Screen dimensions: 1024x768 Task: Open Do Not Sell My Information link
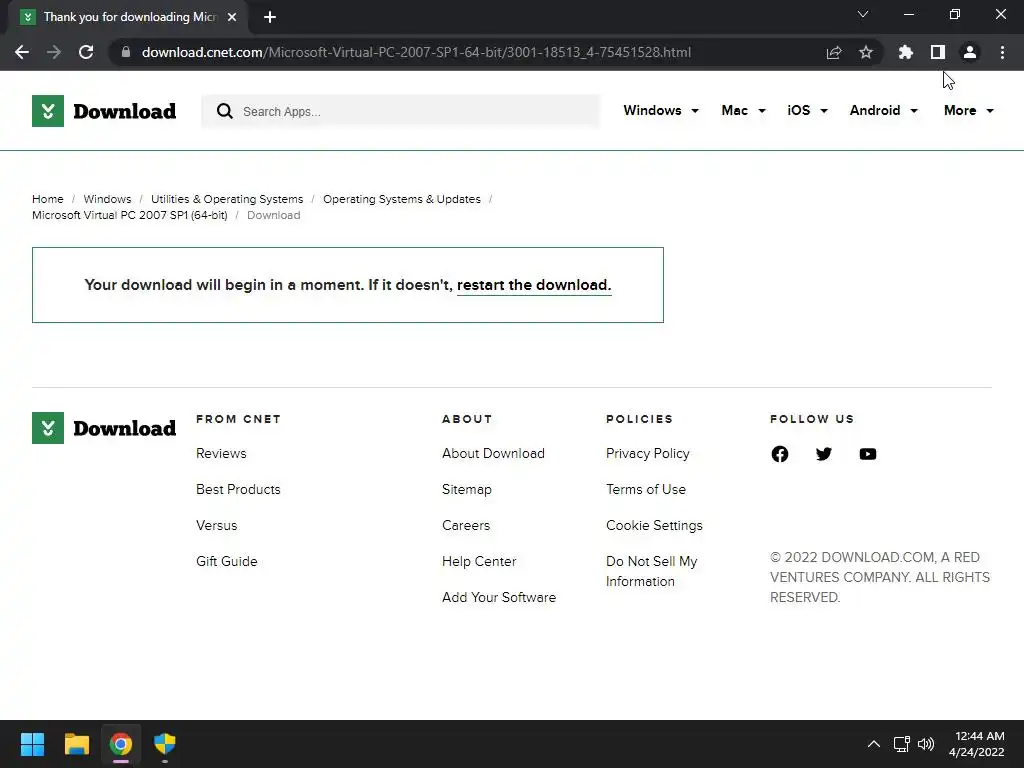point(652,571)
